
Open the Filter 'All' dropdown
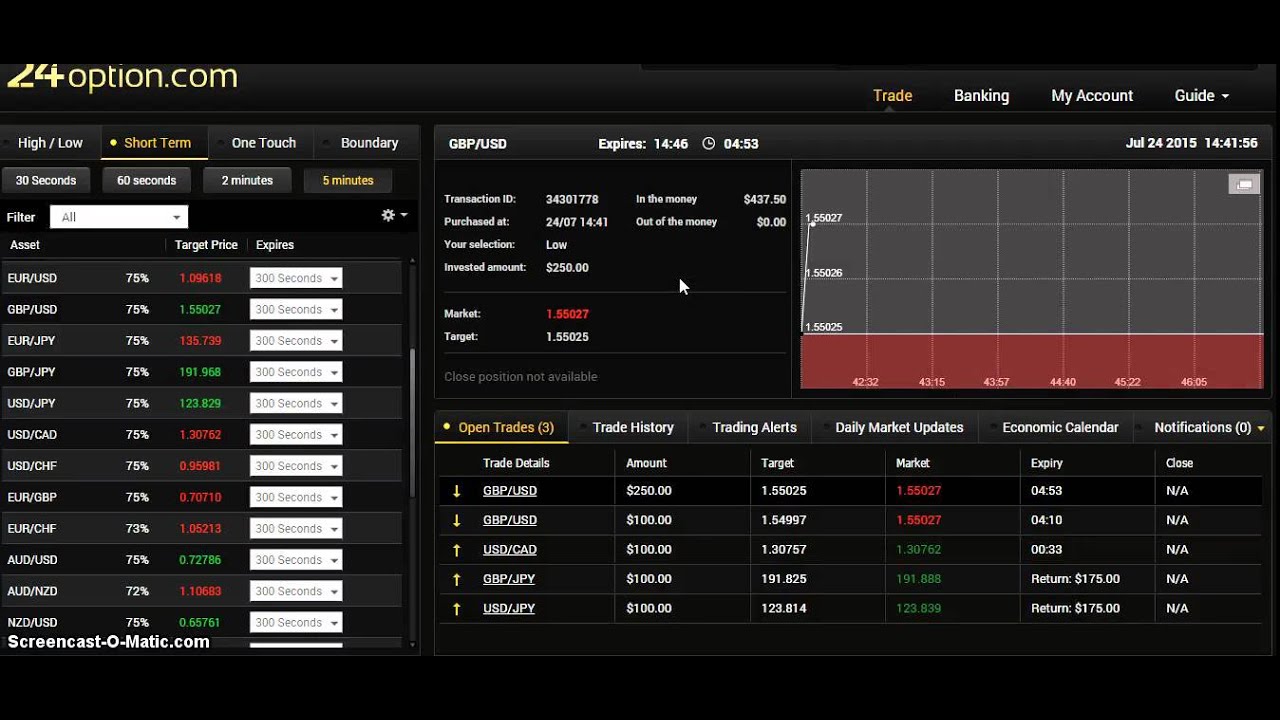[119, 217]
